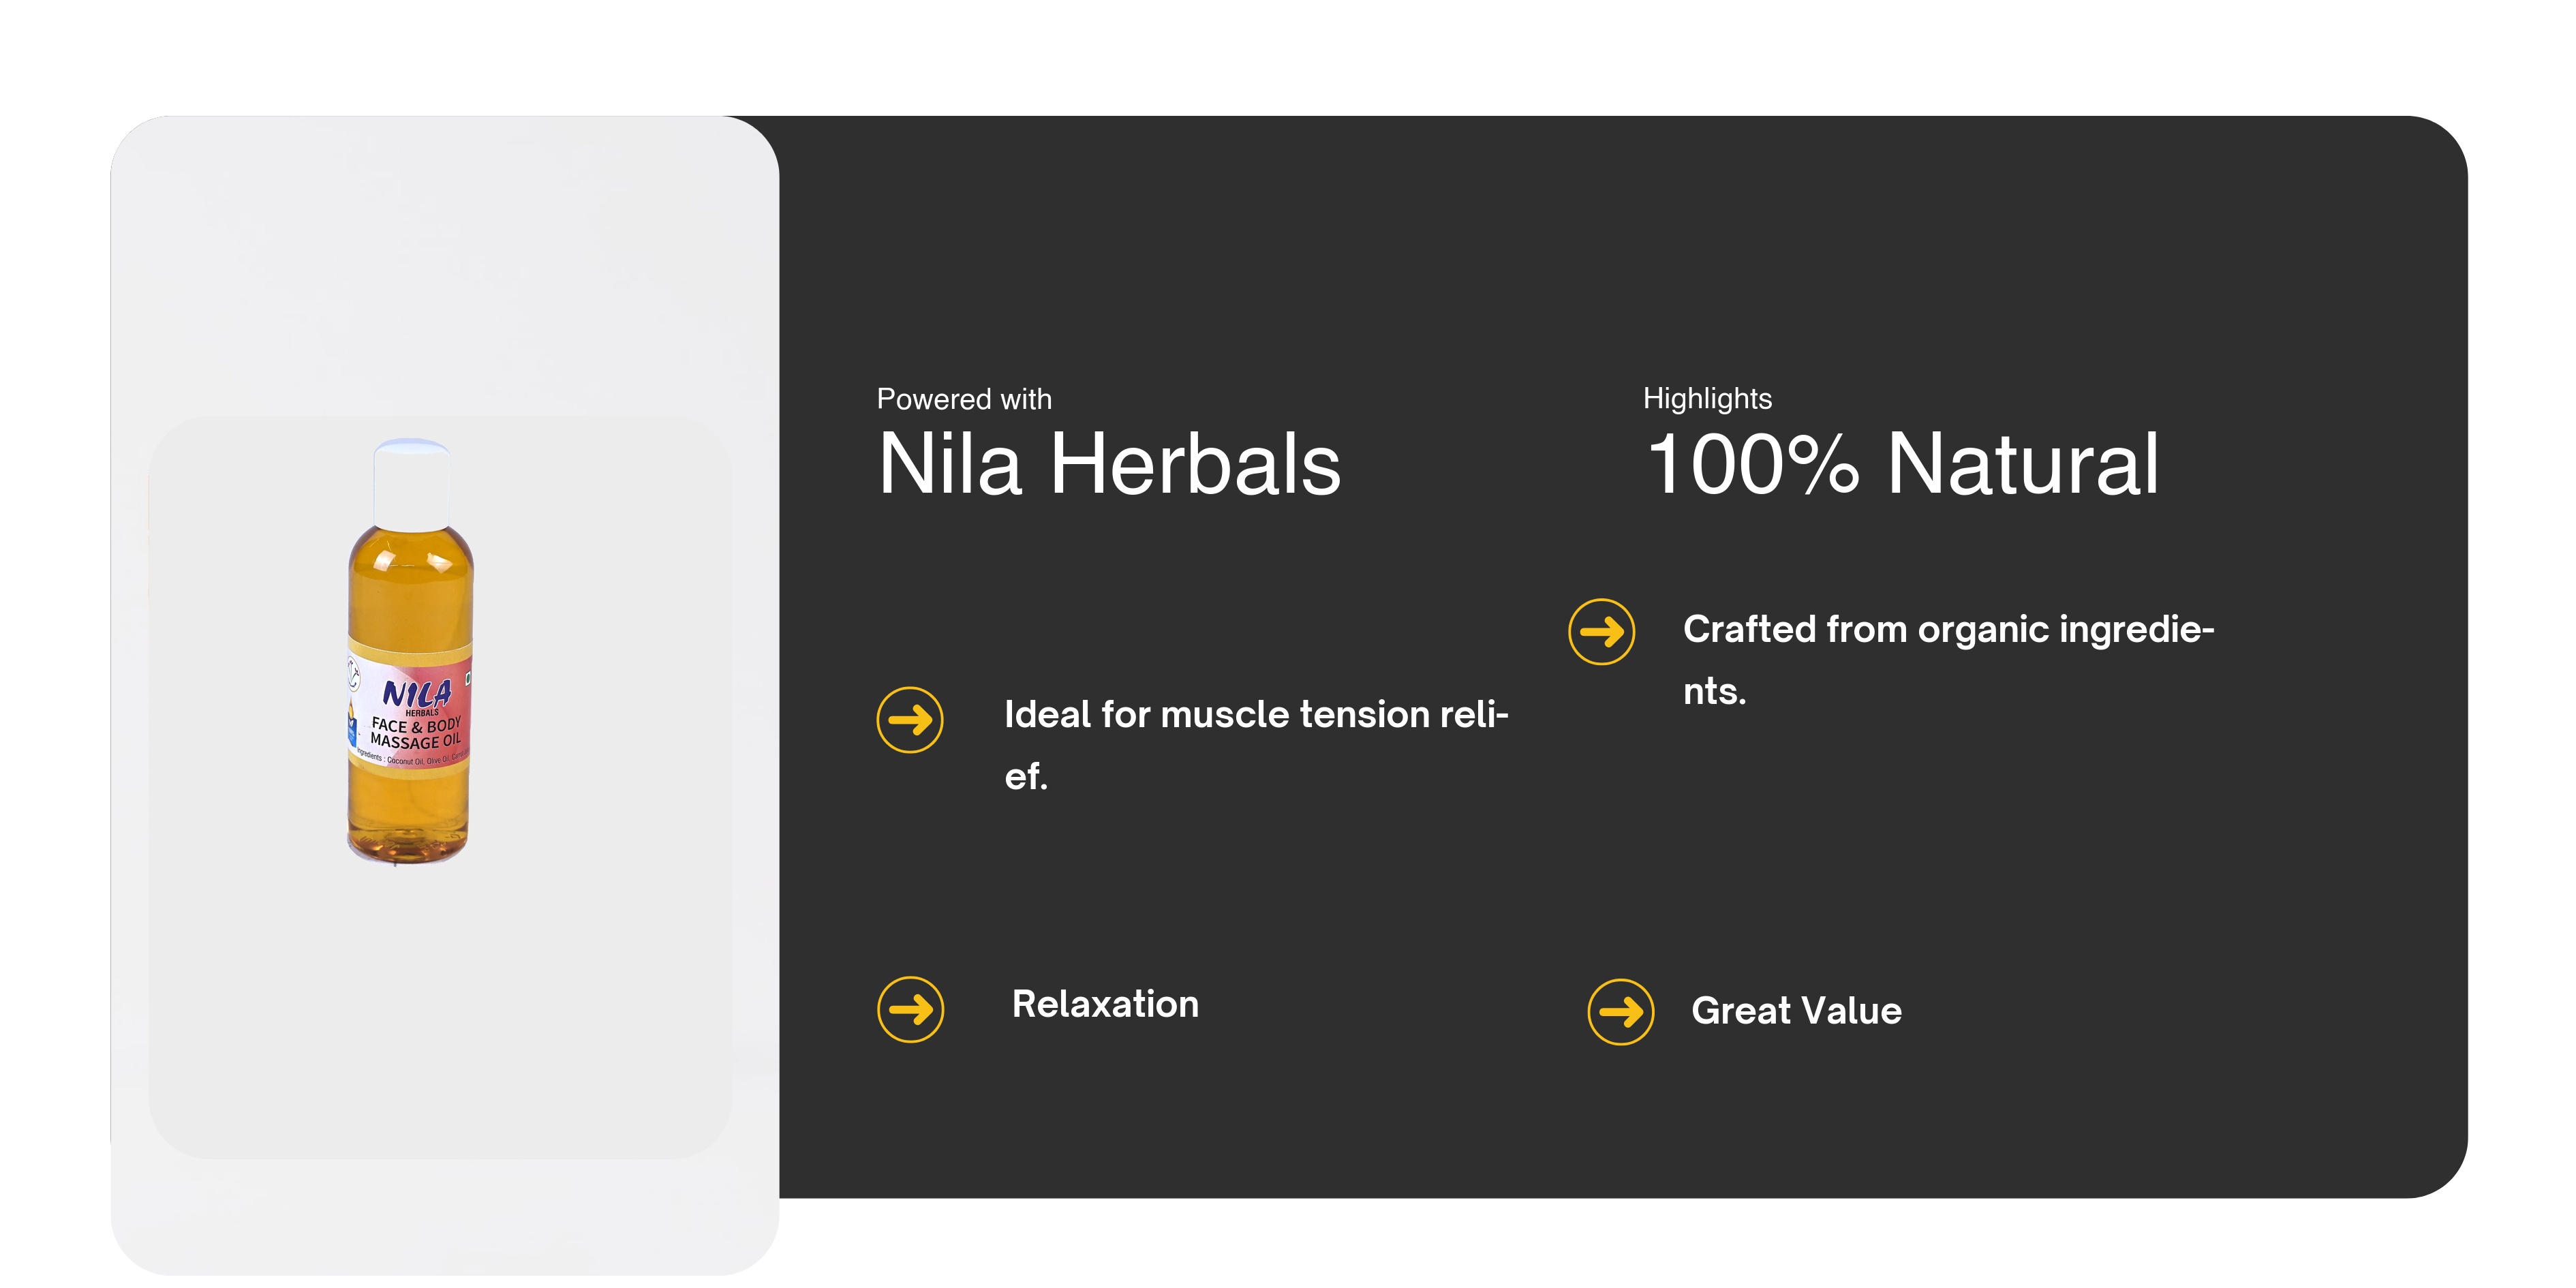Click the "Highlights" label
The width and height of the screenshot is (2576, 1288).
[1707, 398]
